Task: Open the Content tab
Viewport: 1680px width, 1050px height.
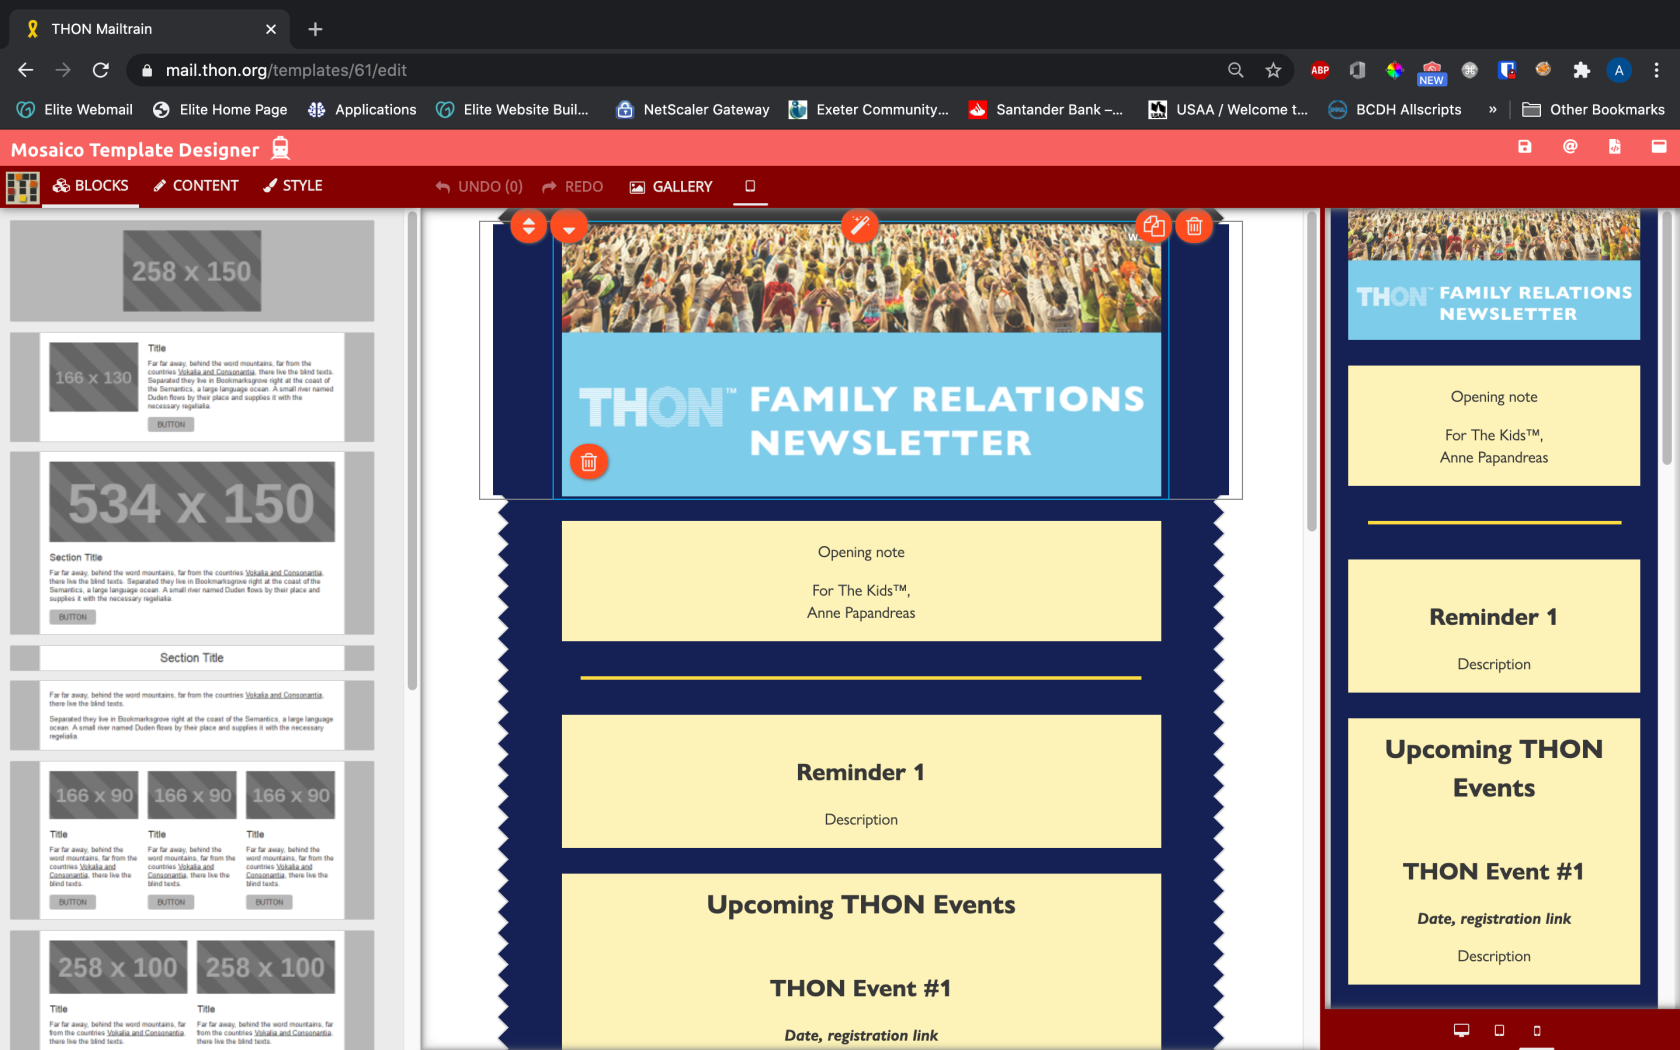Action: pyautogui.click(x=196, y=186)
